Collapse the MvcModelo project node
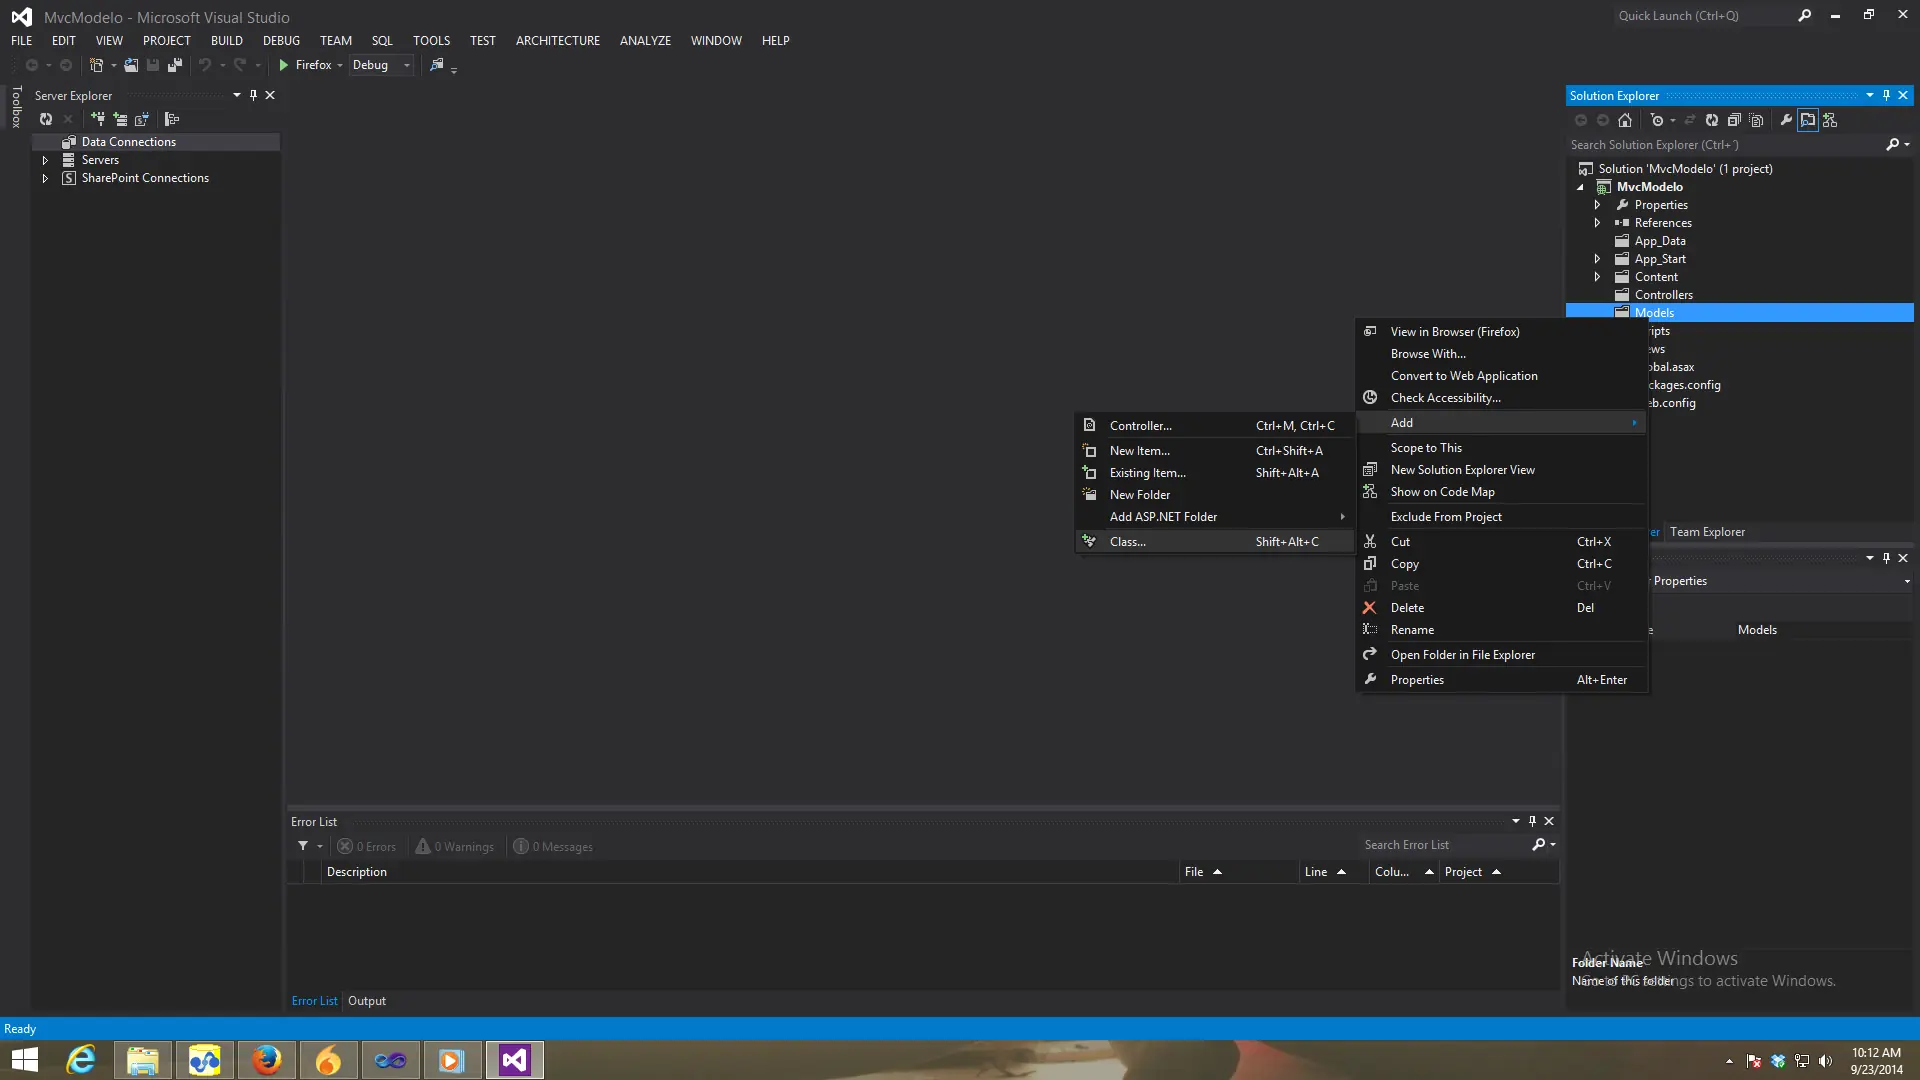The image size is (1920, 1080). pyautogui.click(x=1581, y=187)
